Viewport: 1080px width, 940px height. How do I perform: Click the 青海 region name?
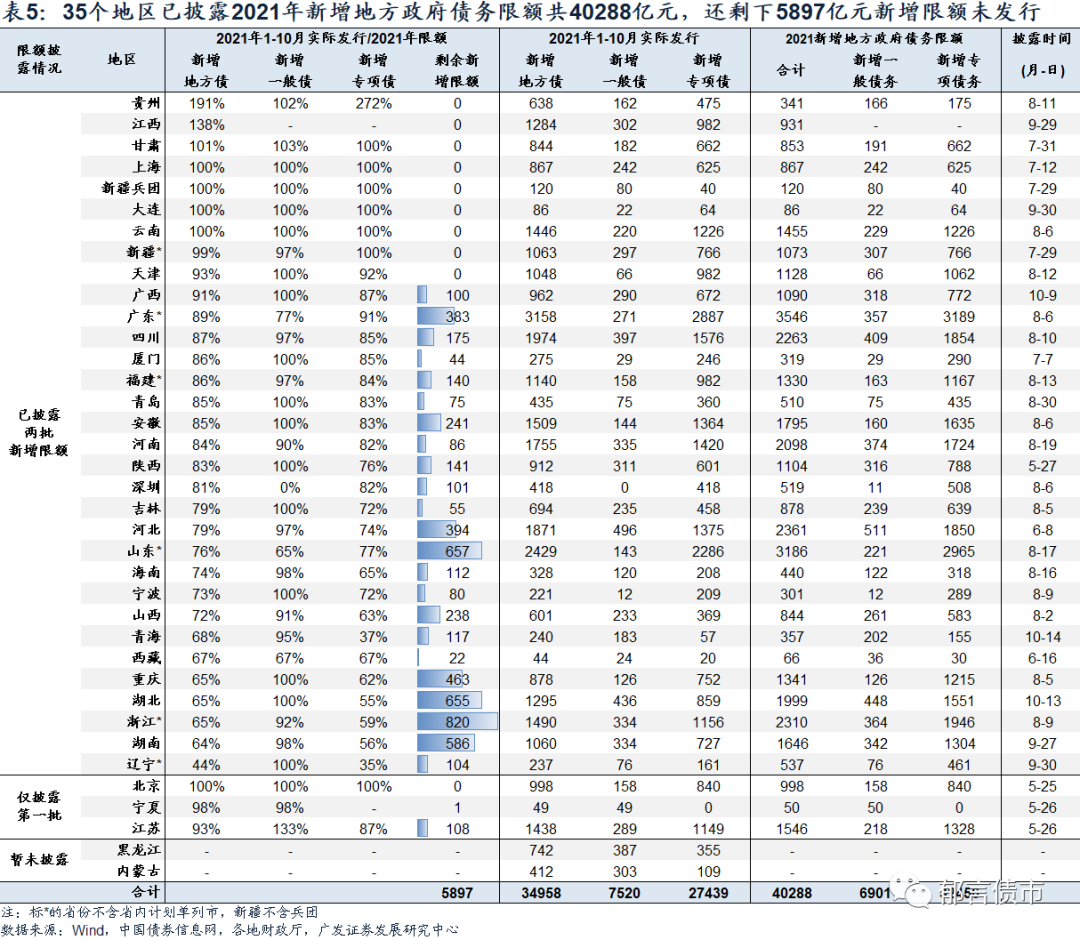coord(146,637)
